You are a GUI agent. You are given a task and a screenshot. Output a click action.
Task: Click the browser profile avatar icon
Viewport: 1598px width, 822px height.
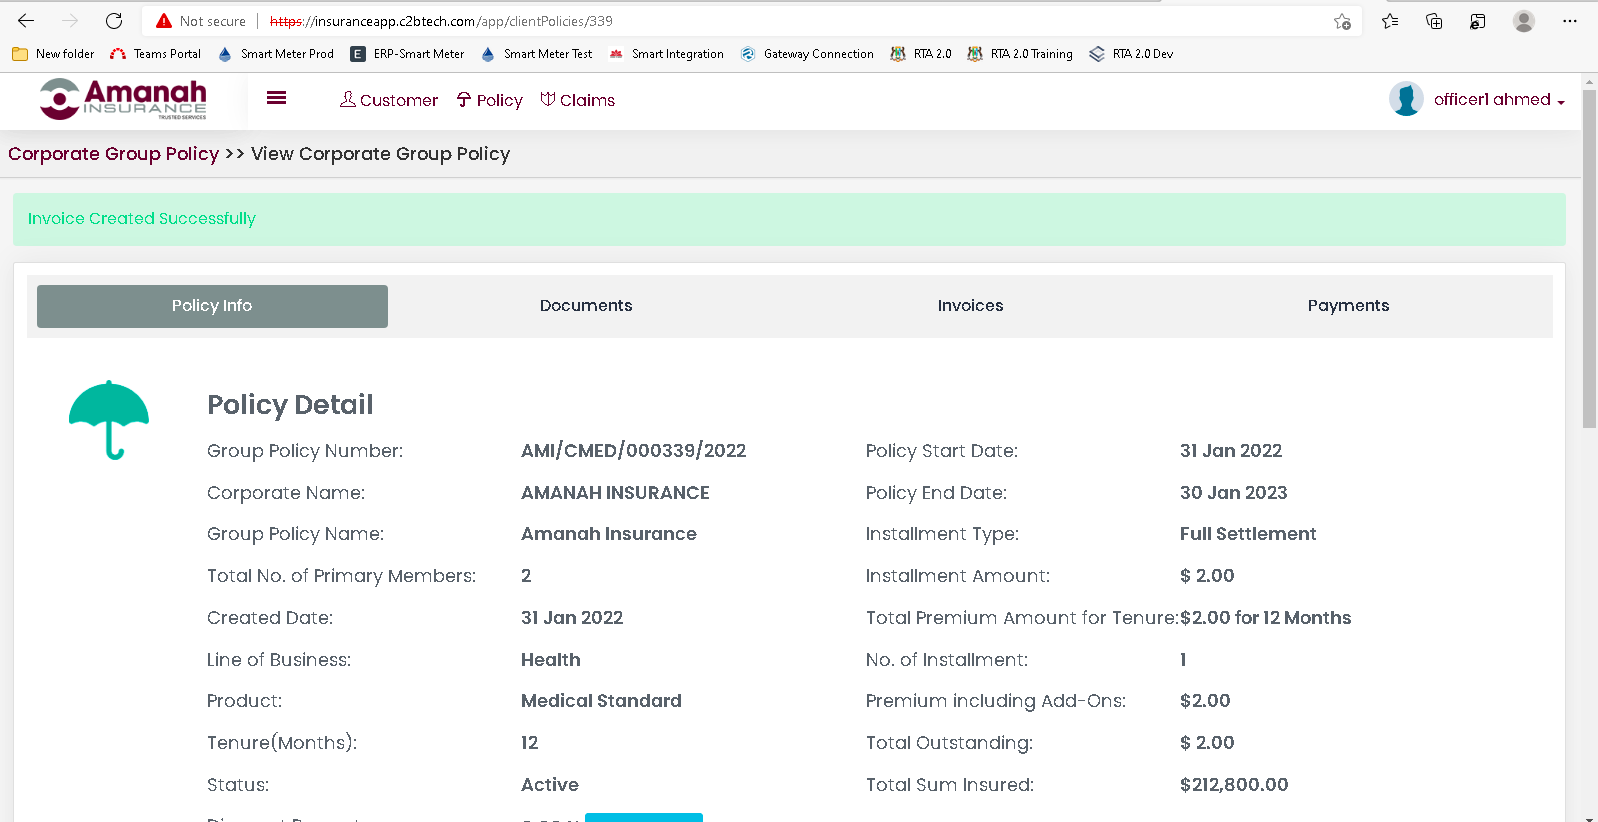(1524, 21)
